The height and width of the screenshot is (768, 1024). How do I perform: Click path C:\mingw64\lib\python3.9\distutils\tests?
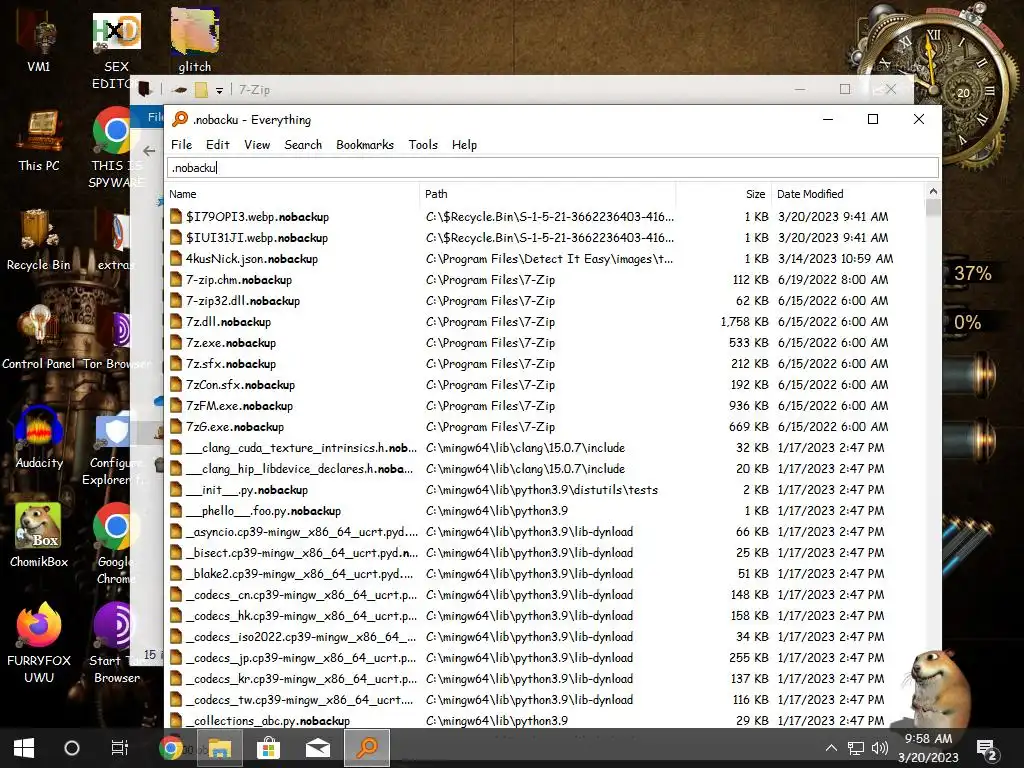click(541, 490)
